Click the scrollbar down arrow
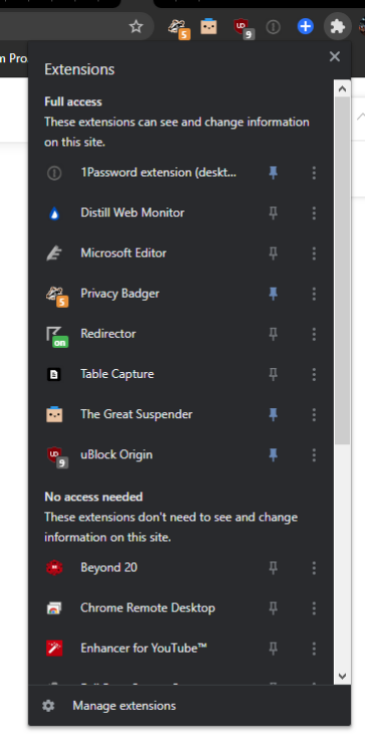The image size is (365, 749). point(342,676)
